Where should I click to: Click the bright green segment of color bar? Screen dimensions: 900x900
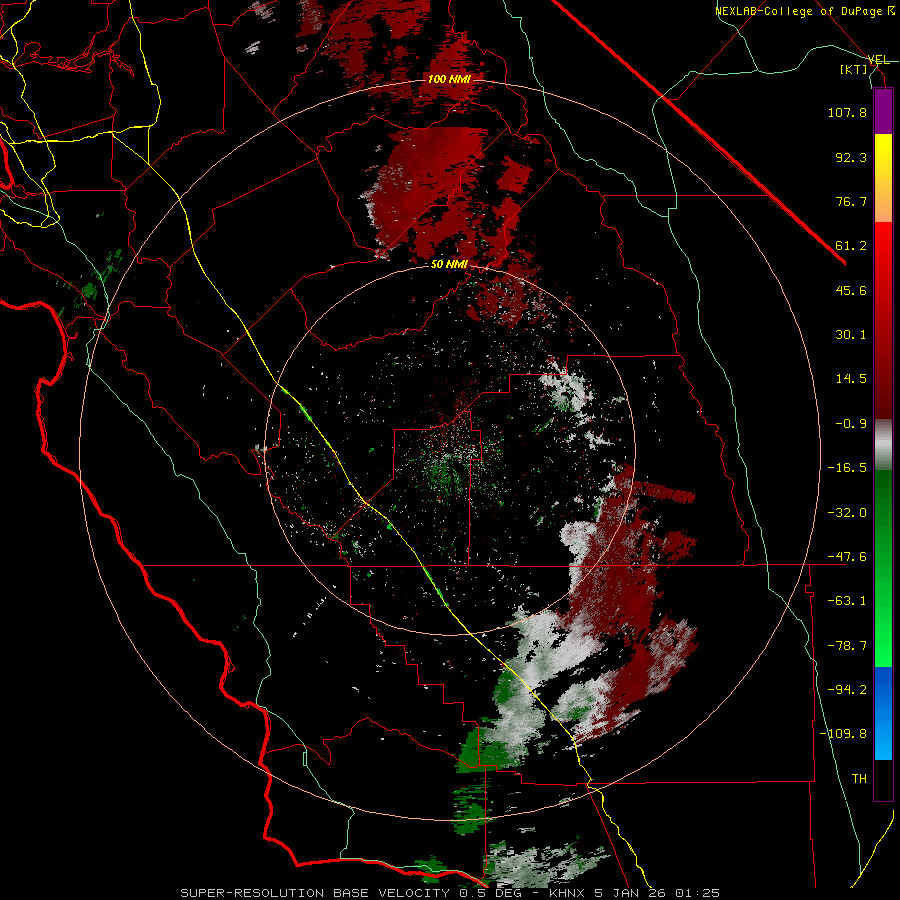(x=883, y=568)
